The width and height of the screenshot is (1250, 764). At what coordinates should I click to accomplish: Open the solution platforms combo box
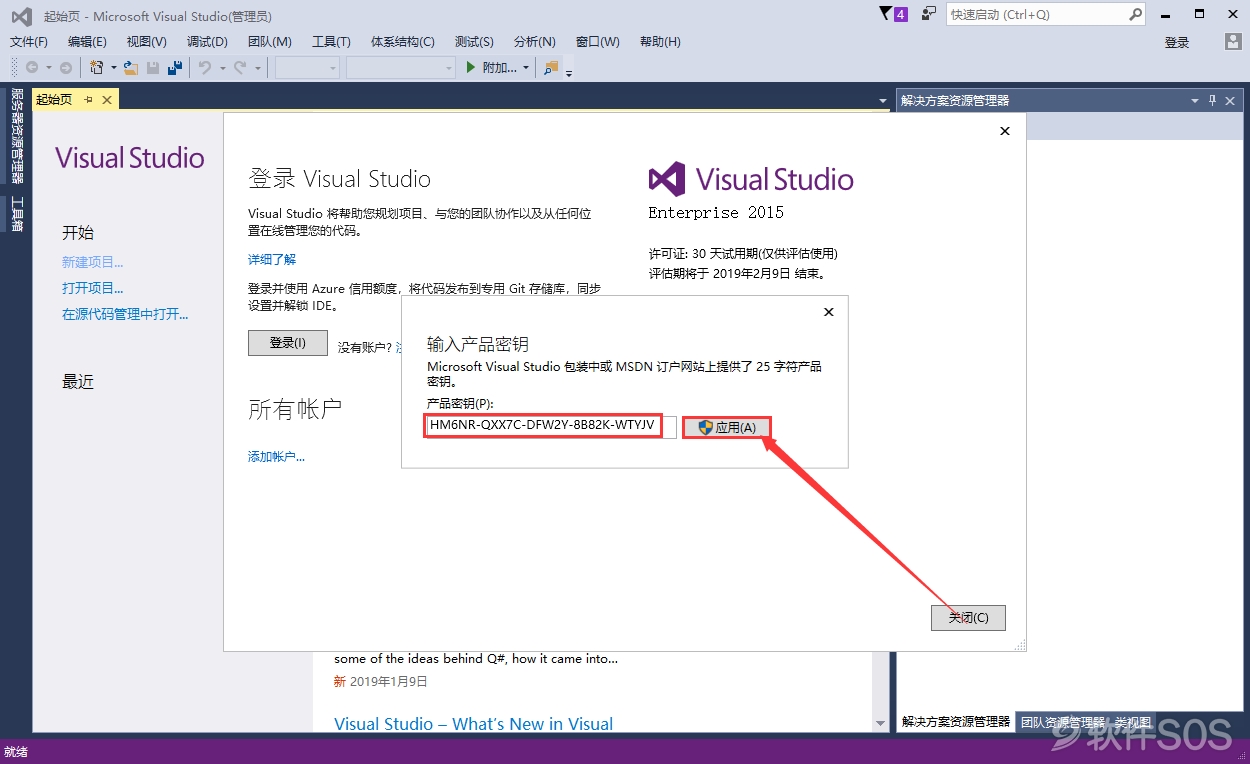(x=401, y=68)
